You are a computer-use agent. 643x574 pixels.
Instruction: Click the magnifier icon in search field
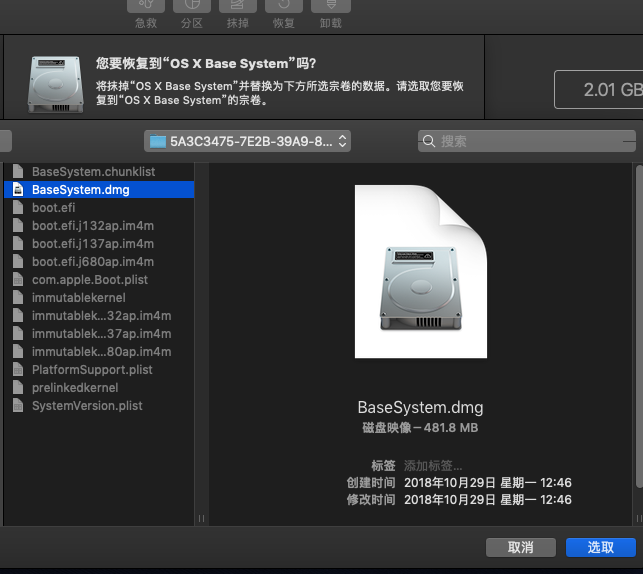tap(429, 141)
